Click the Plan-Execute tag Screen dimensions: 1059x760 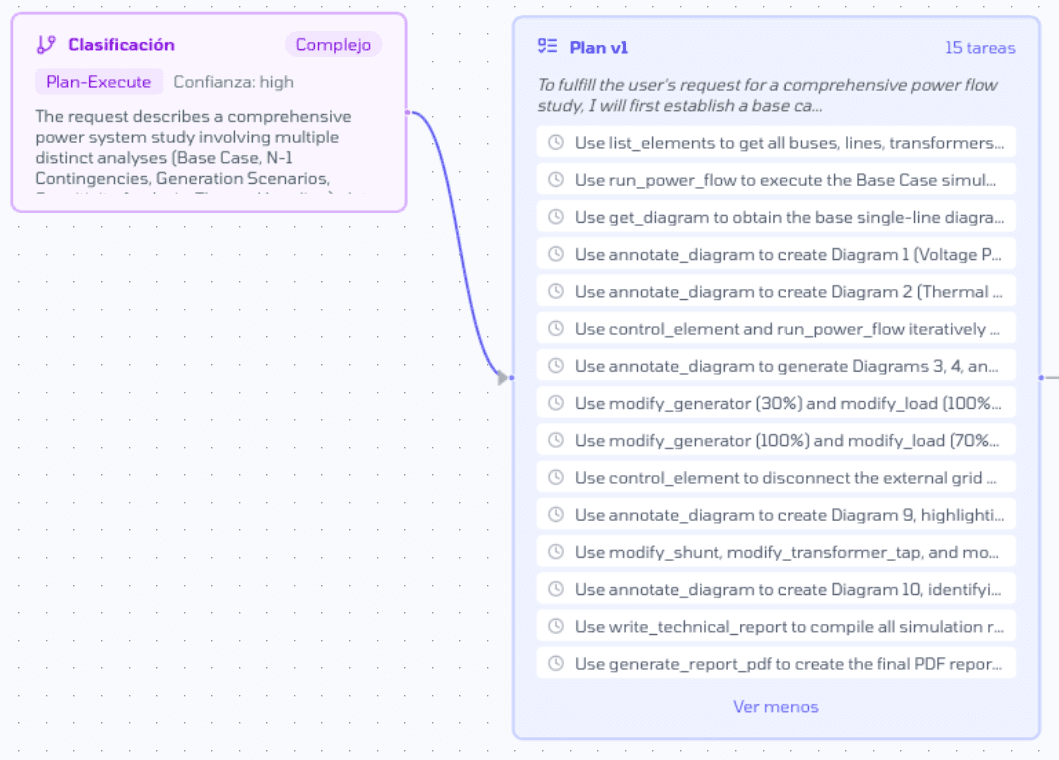98,82
